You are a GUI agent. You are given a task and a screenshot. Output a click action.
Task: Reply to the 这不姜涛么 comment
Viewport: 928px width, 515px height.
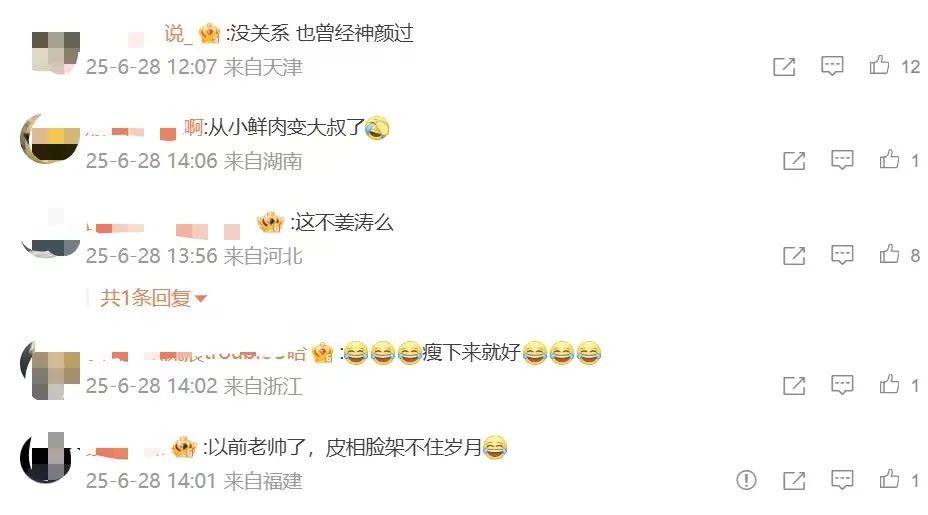point(842,255)
